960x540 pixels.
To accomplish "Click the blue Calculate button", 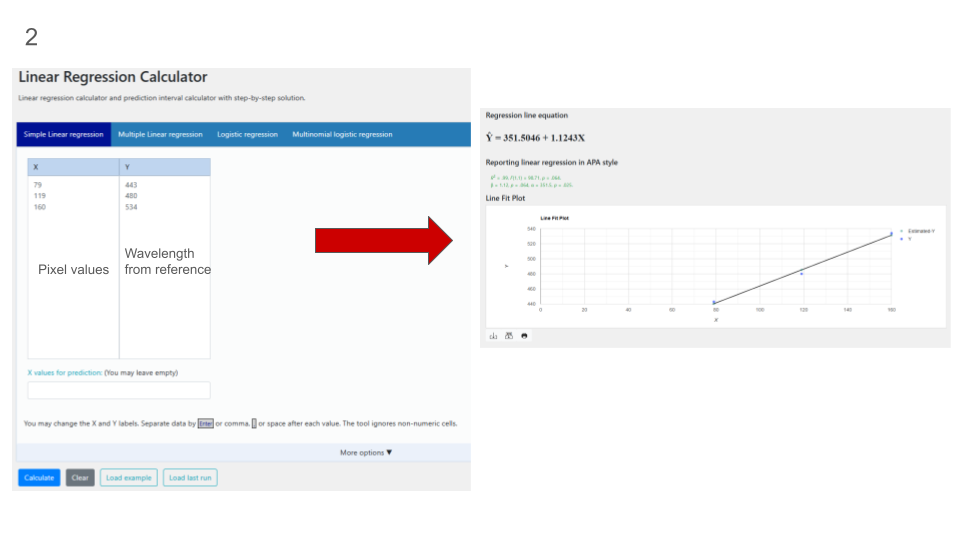I will pos(39,478).
